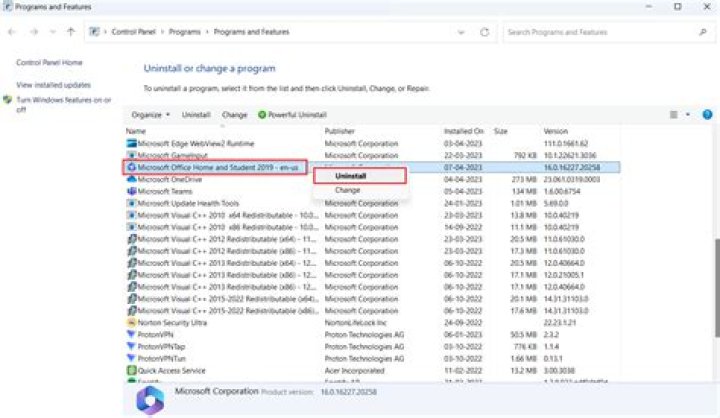This screenshot has width=720, height=418.
Task: Click the Control Panel address bar icon
Action: (x=94, y=32)
